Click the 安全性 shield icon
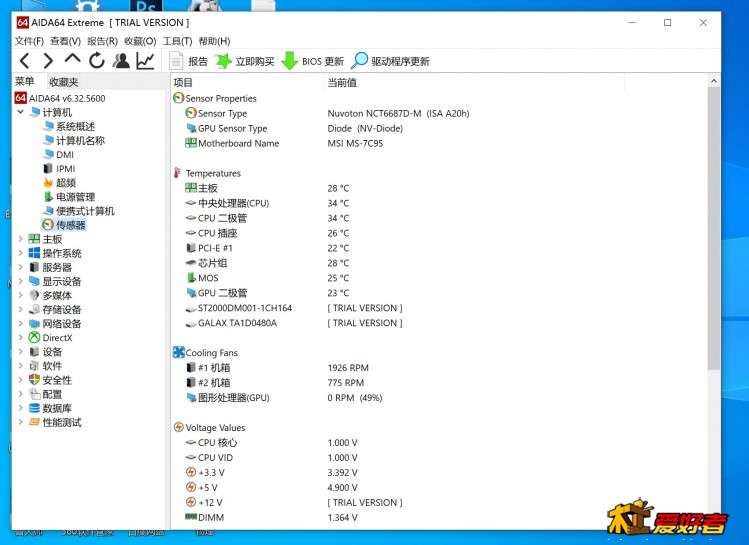 pyautogui.click(x=34, y=380)
